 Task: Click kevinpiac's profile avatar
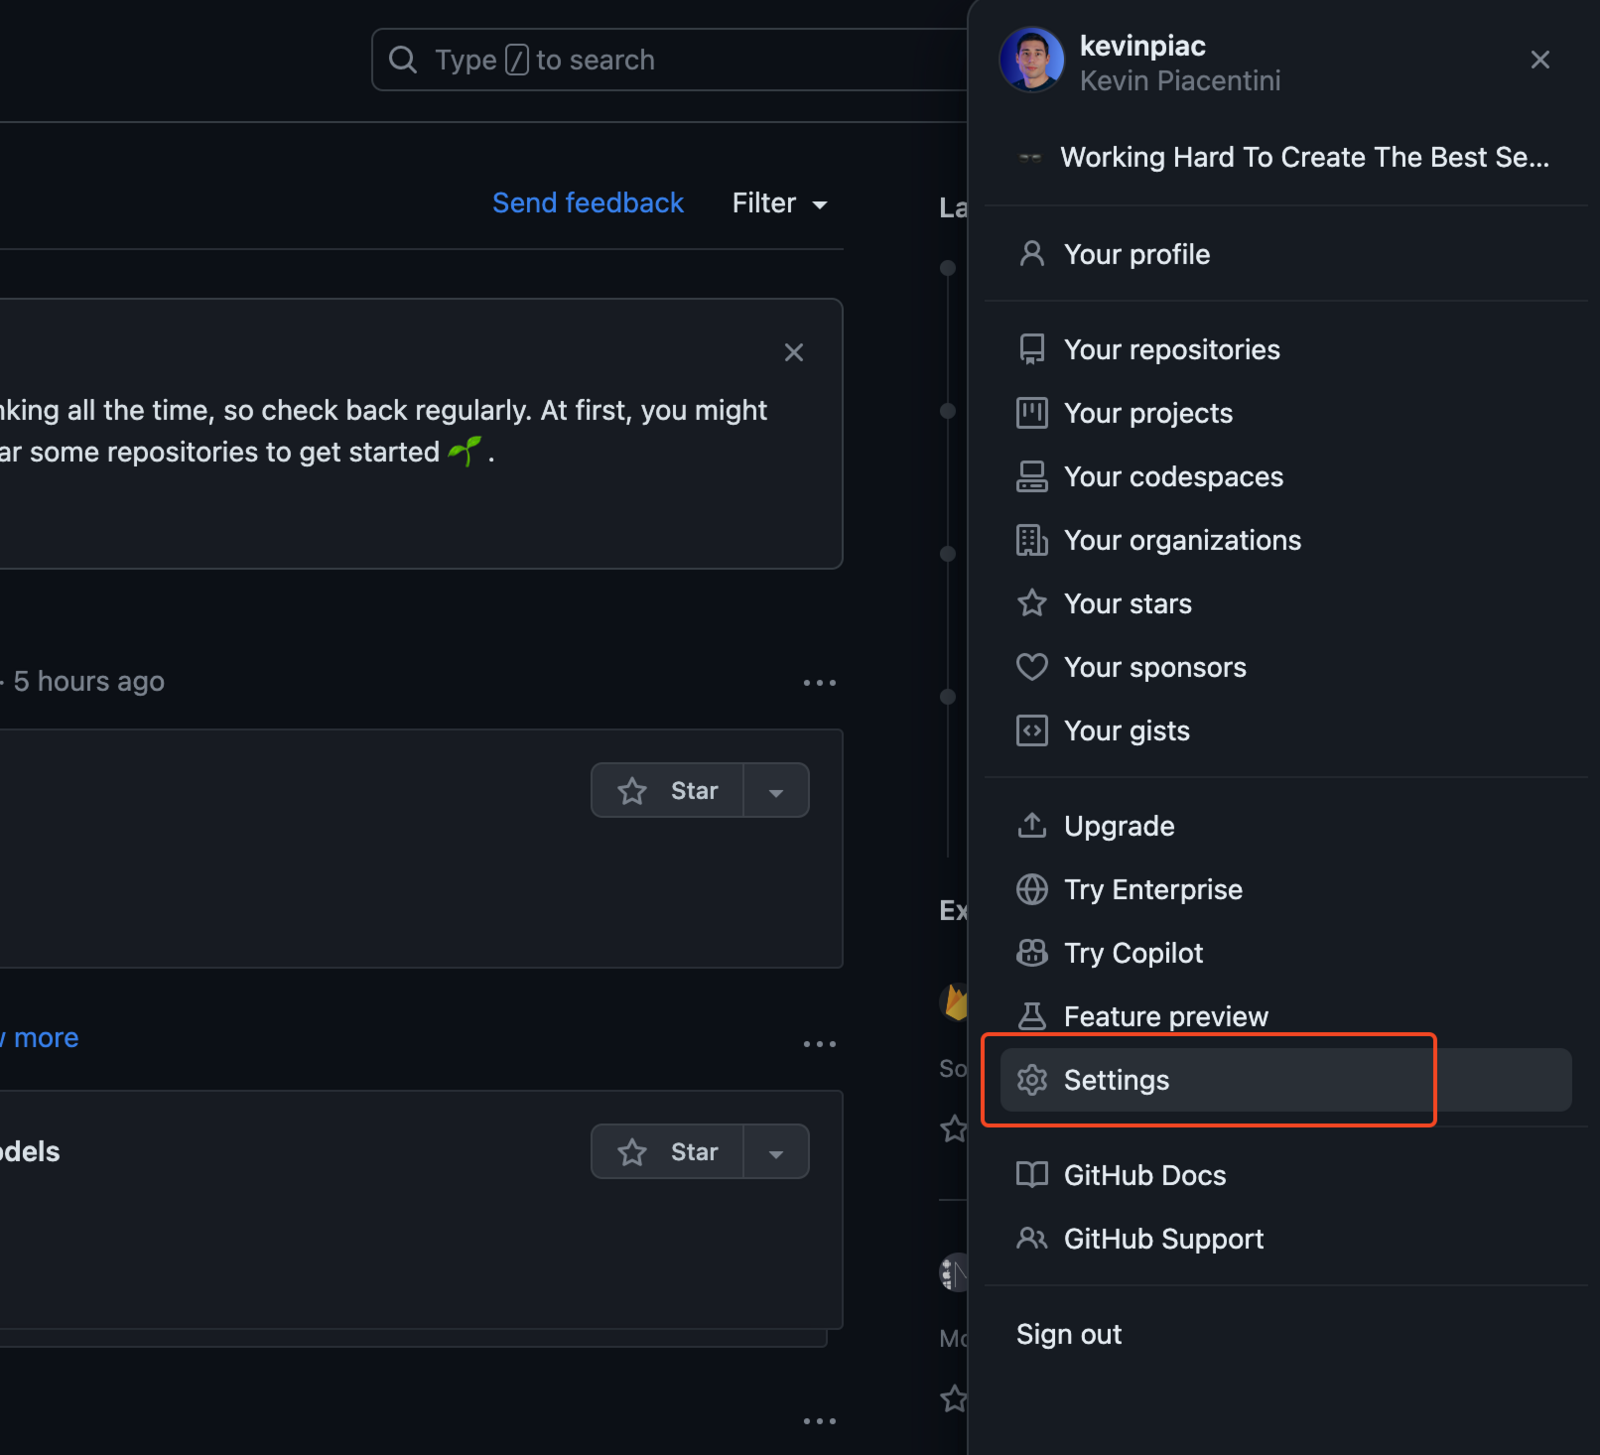(x=1032, y=59)
